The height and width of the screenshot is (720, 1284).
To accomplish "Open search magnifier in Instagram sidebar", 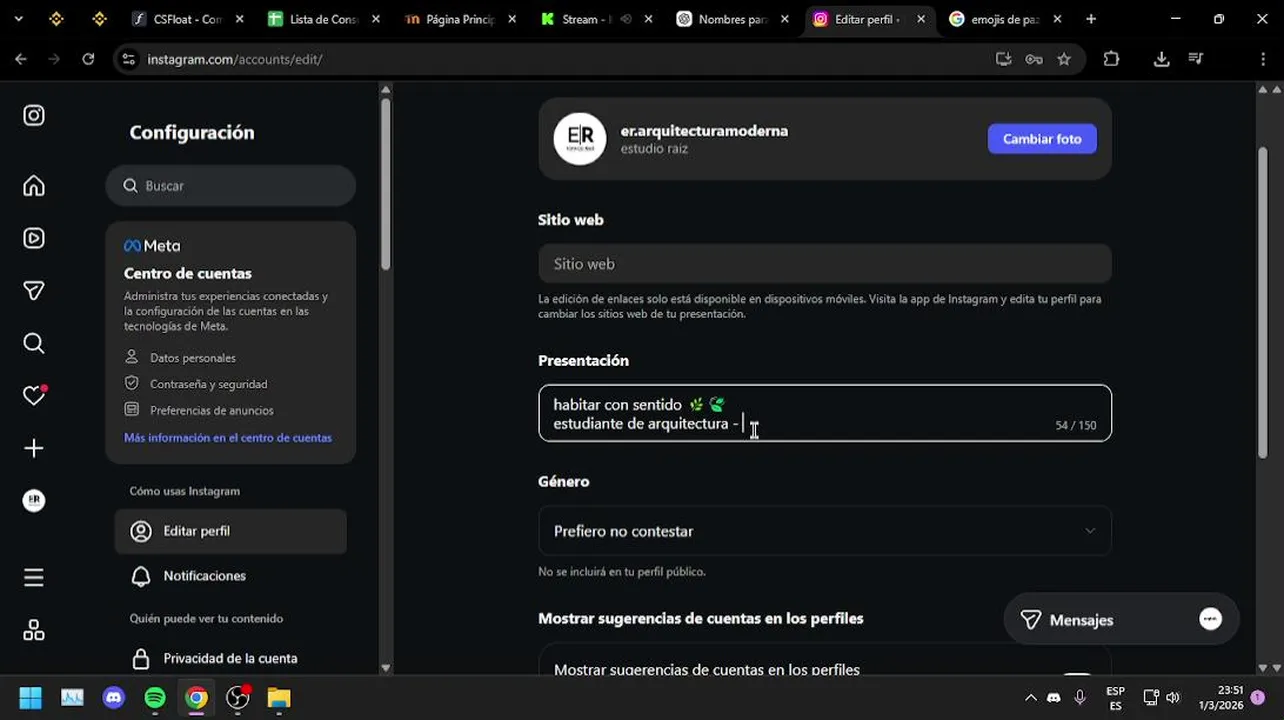I will coord(34,343).
